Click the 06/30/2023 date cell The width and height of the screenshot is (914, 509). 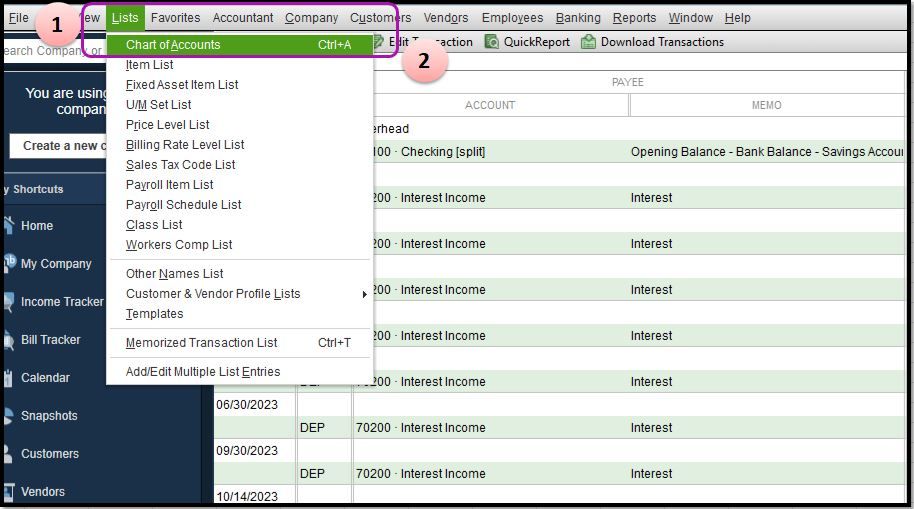247,405
